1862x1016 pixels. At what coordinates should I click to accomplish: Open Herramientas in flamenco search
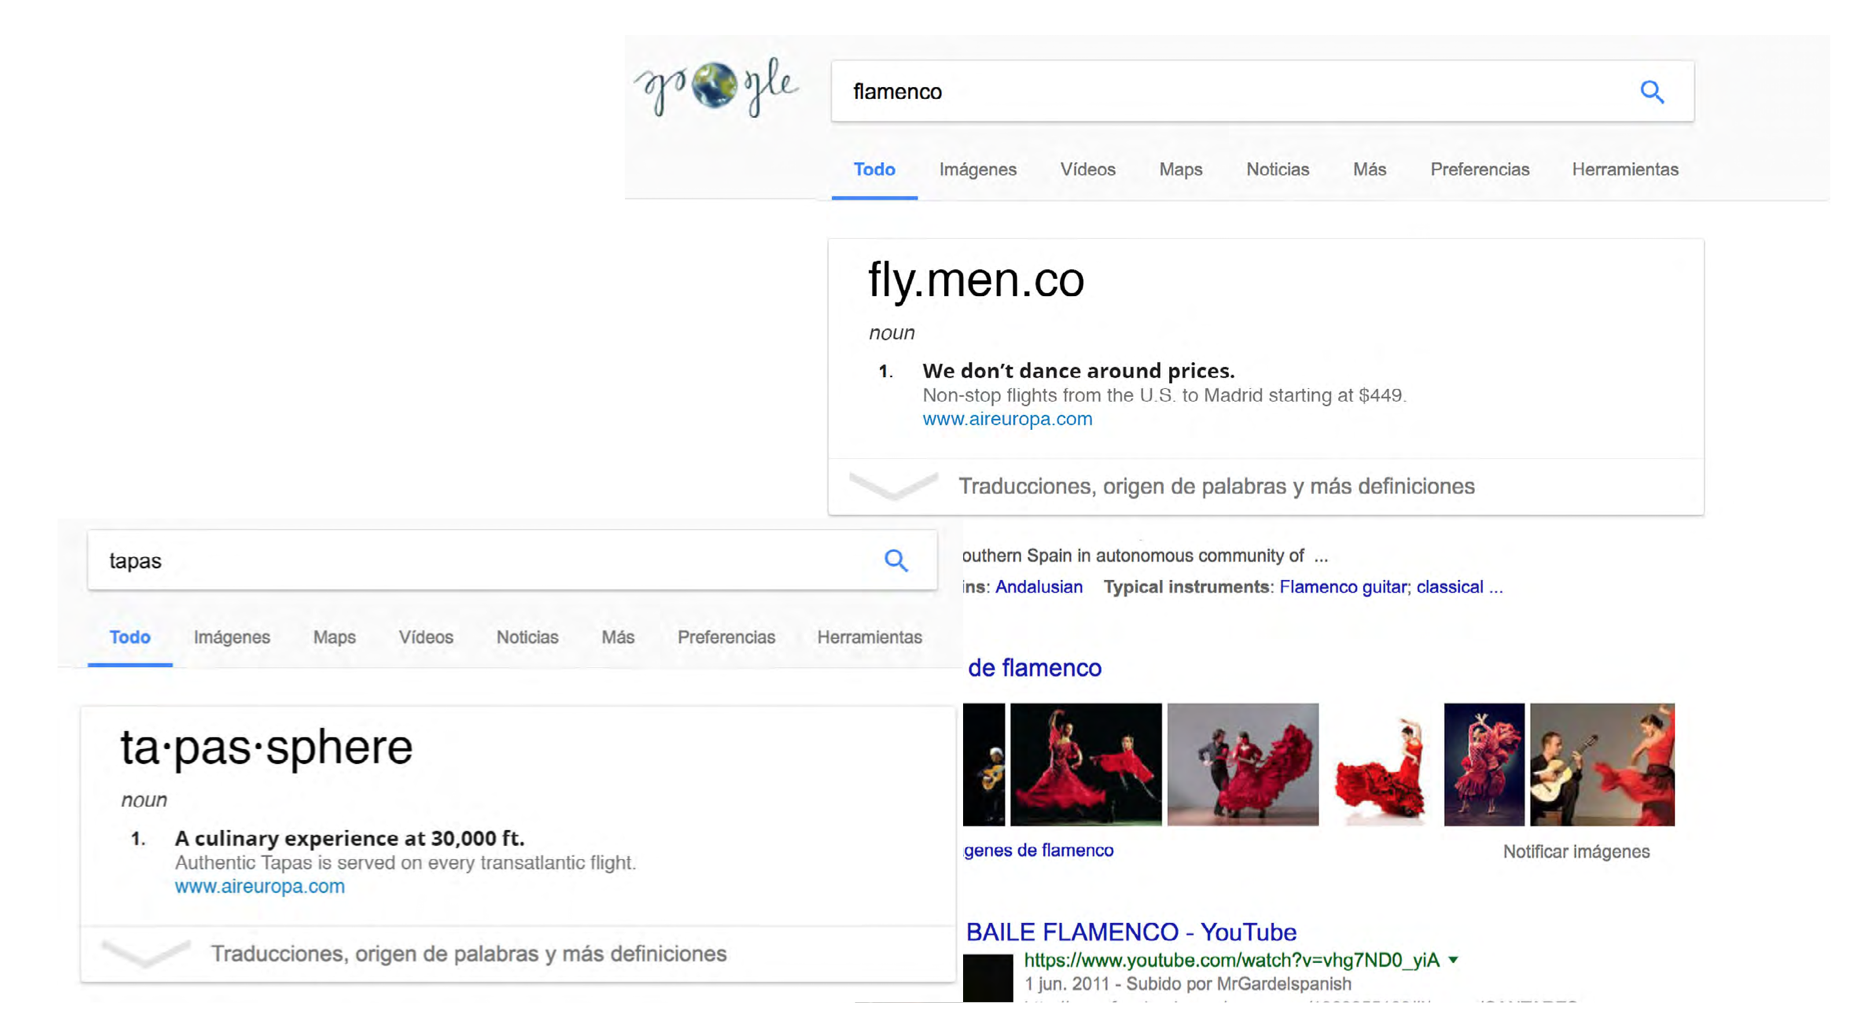pos(1625,169)
